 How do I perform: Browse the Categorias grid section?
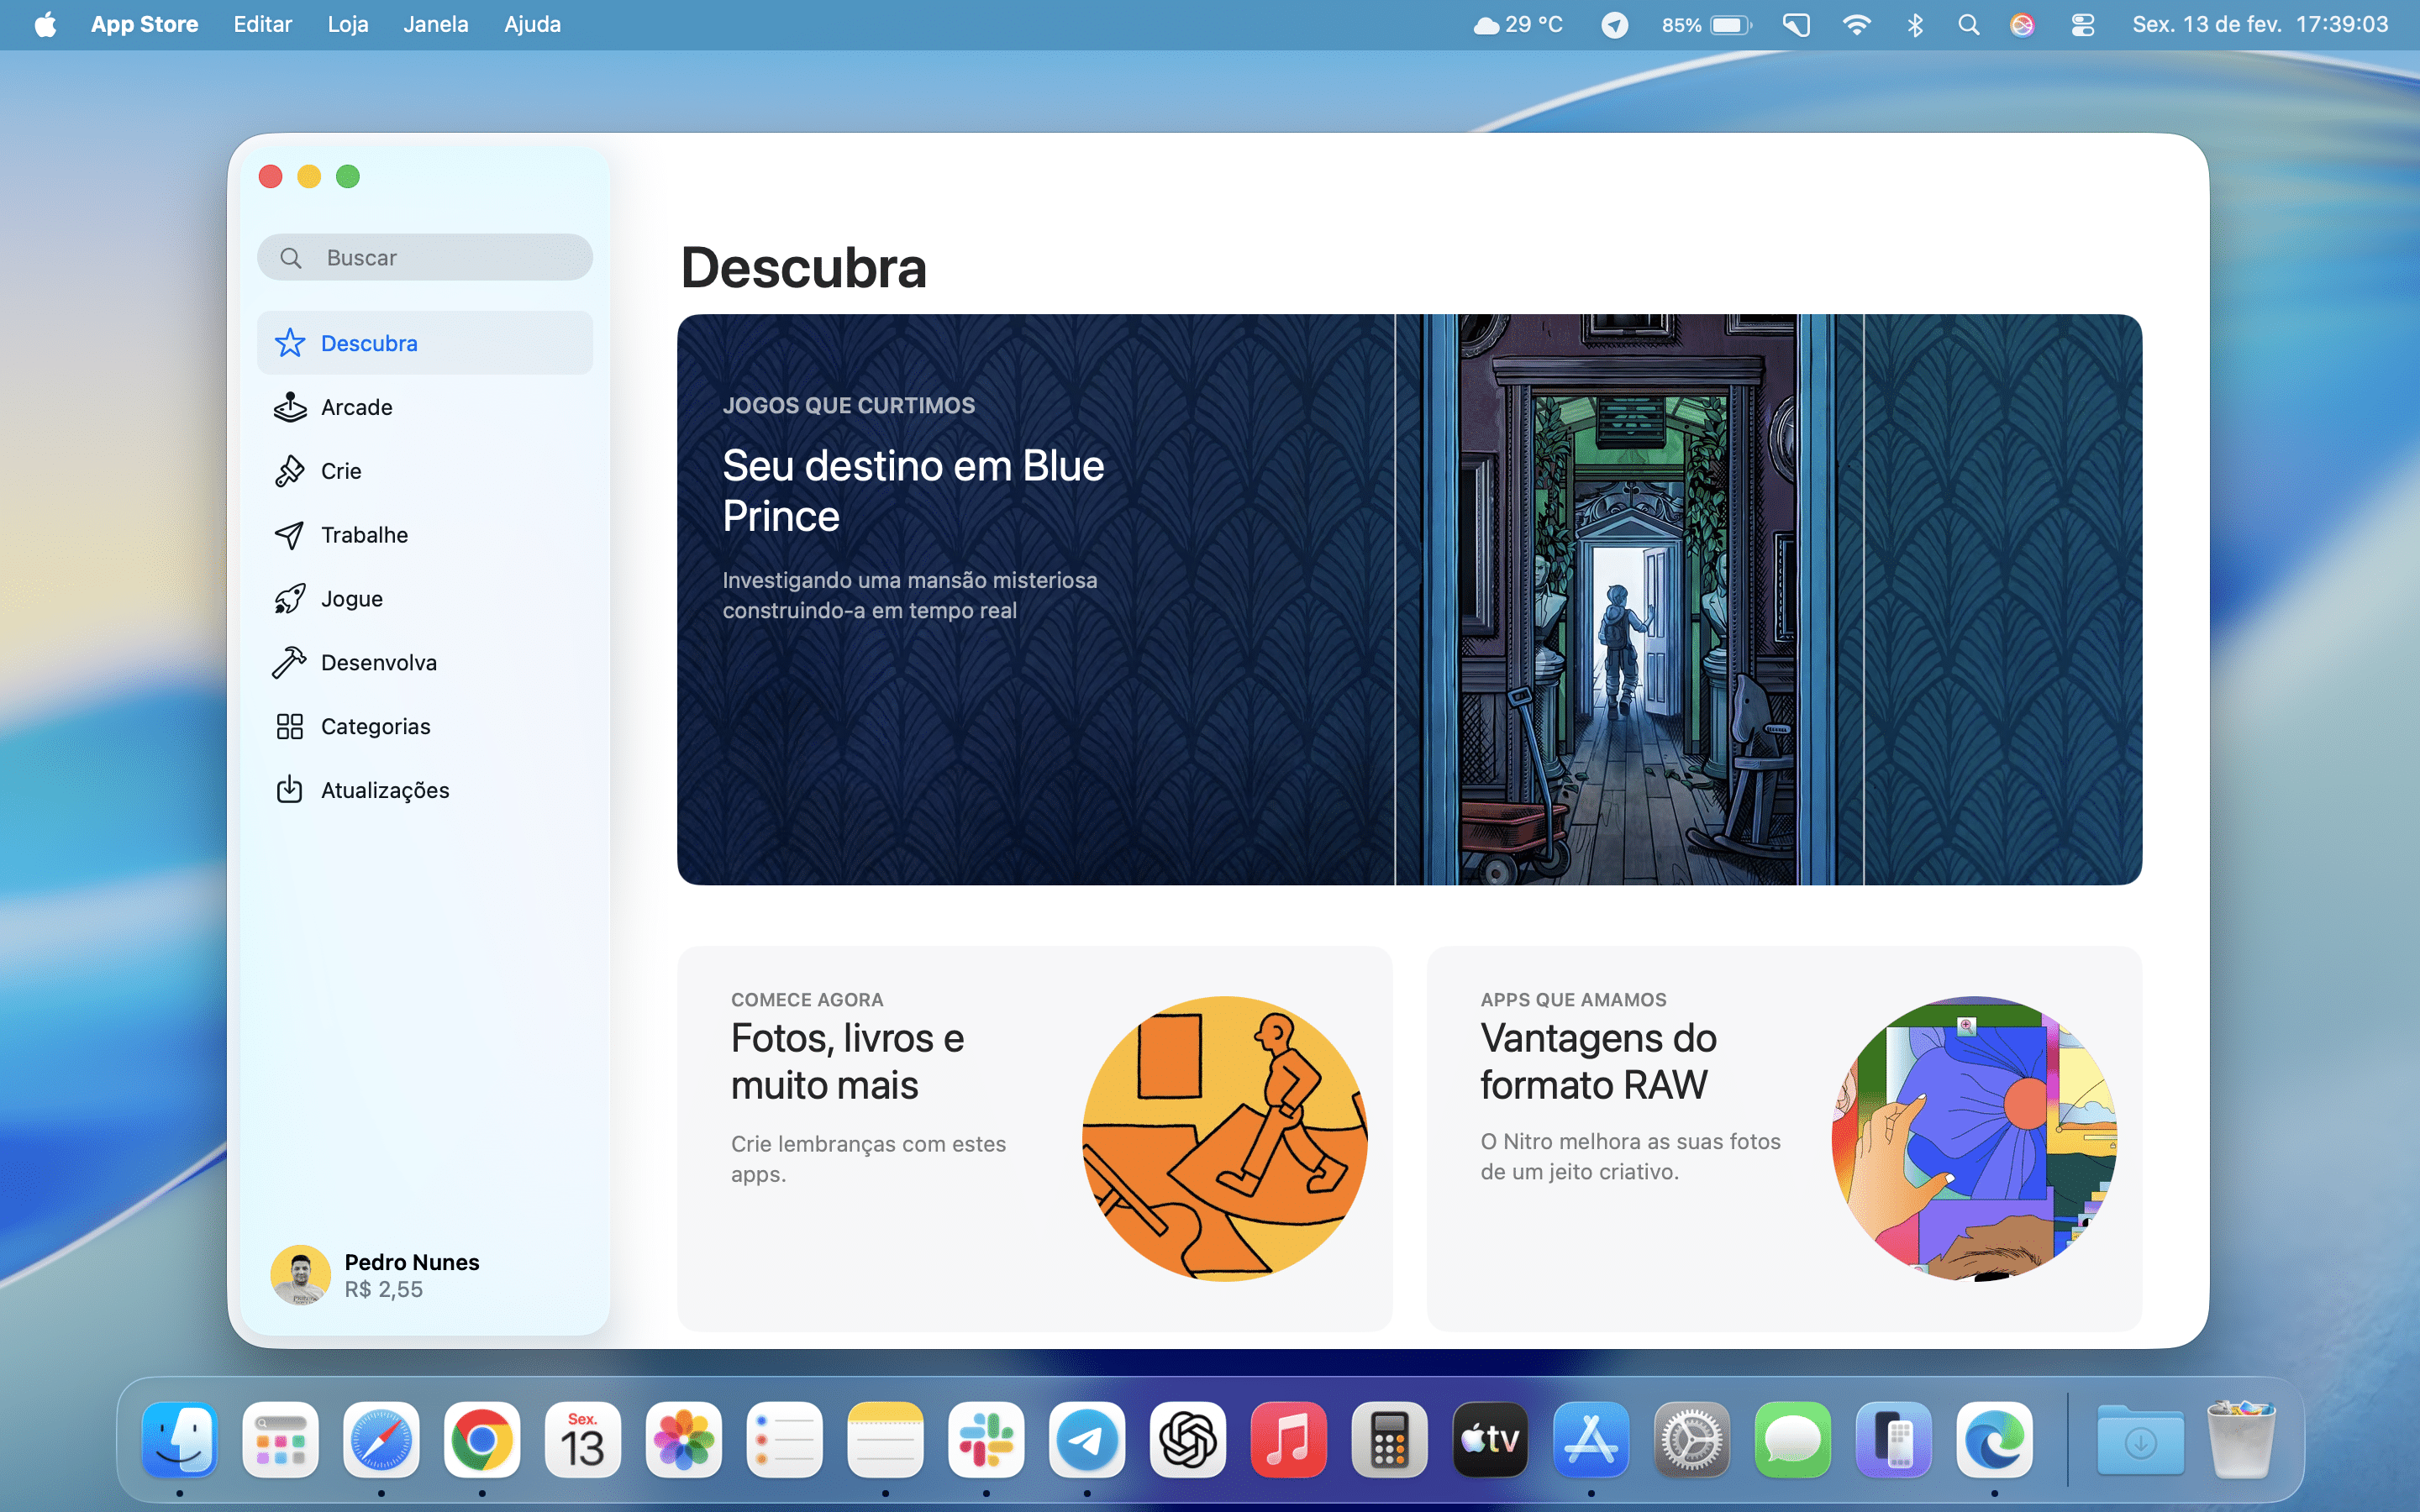point(375,726)
